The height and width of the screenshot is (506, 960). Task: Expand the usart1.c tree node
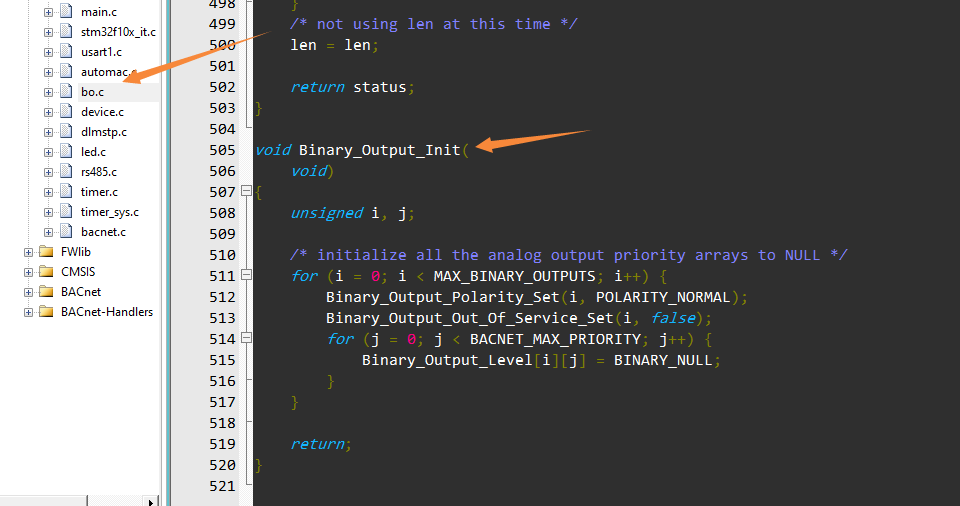coord(48,52)
